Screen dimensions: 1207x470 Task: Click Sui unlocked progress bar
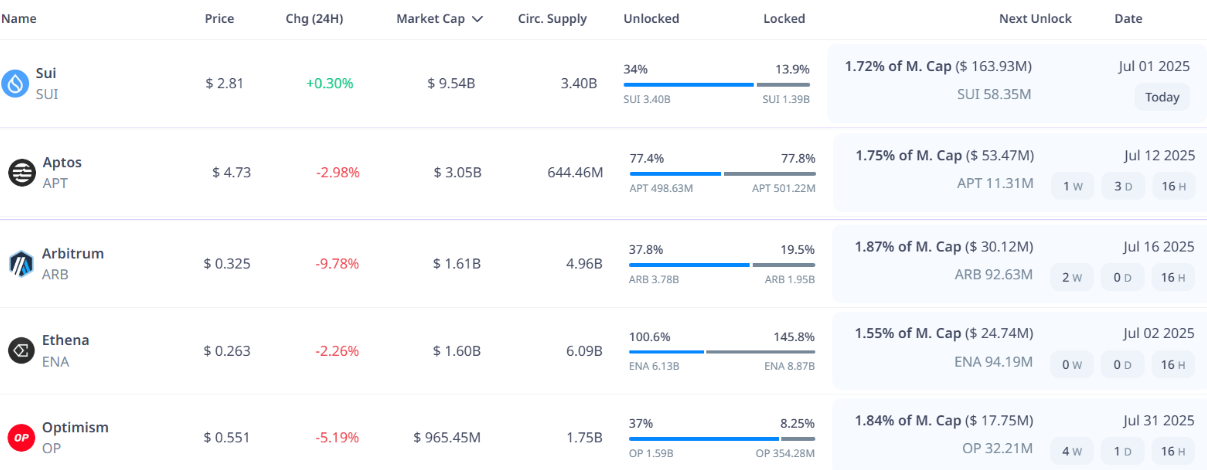[x=689, y=85]
